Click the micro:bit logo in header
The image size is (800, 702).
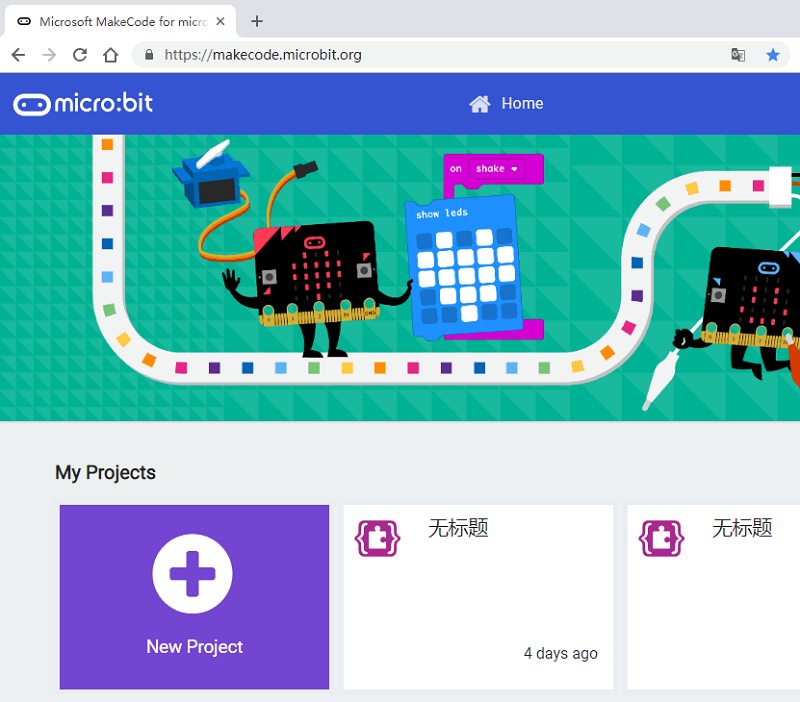pyautogui.click(x=83, y=104)
